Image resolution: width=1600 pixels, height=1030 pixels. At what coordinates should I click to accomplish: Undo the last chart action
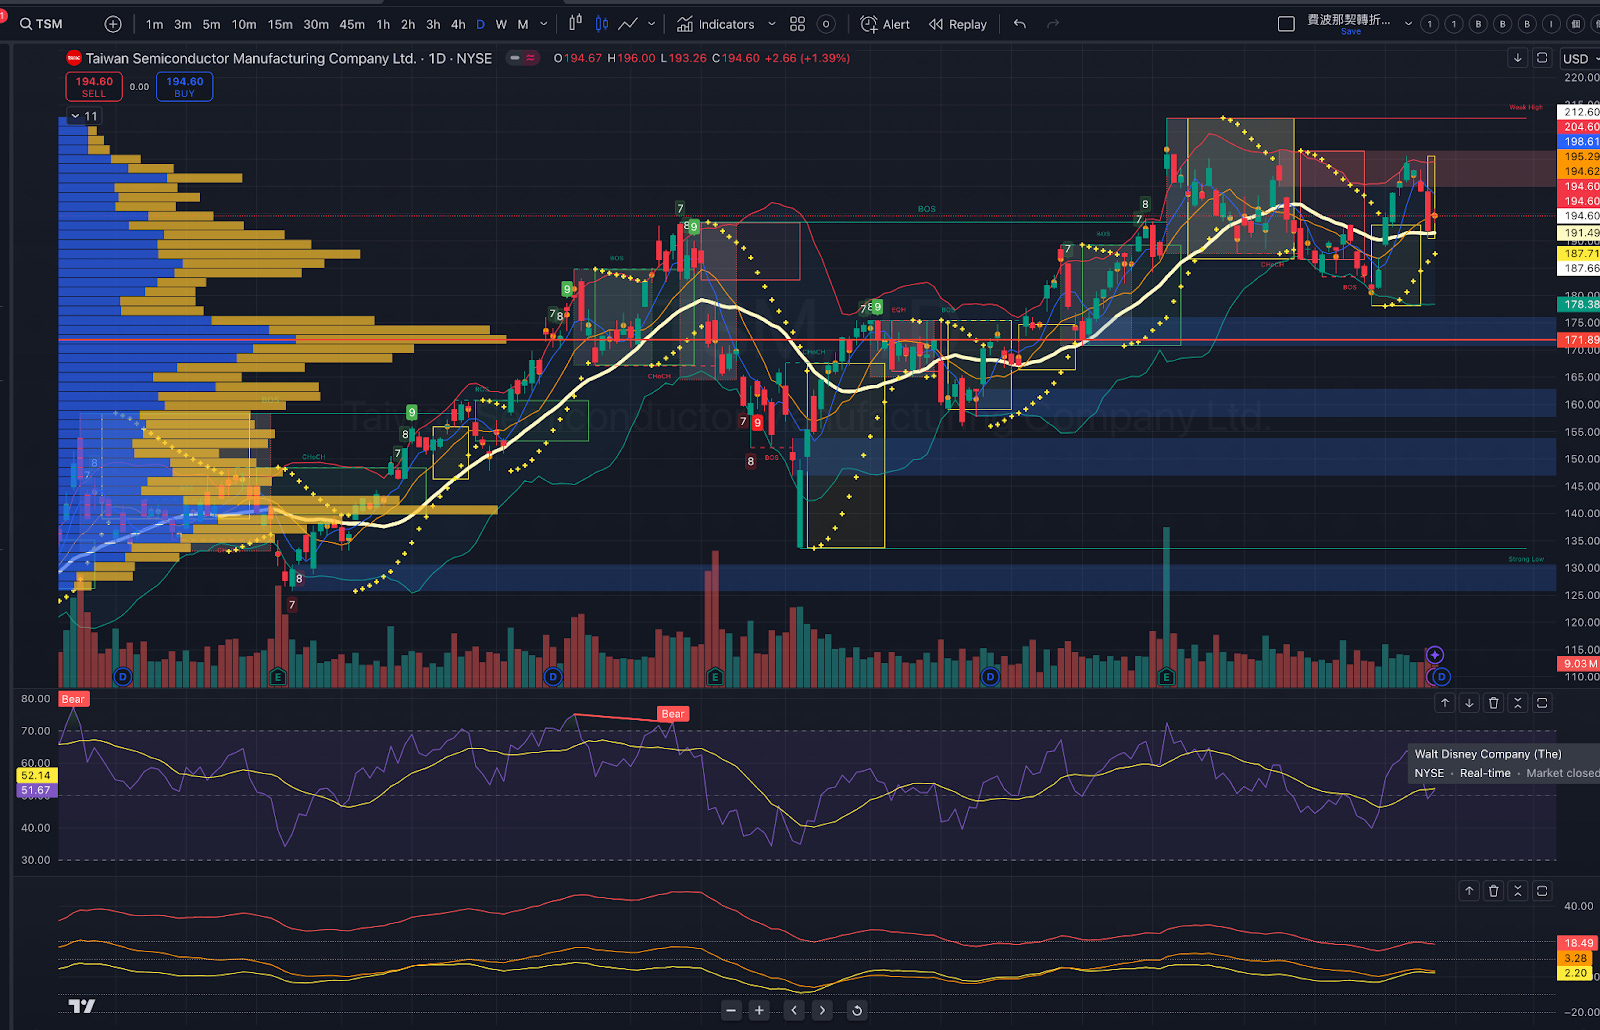point(1019,24)
